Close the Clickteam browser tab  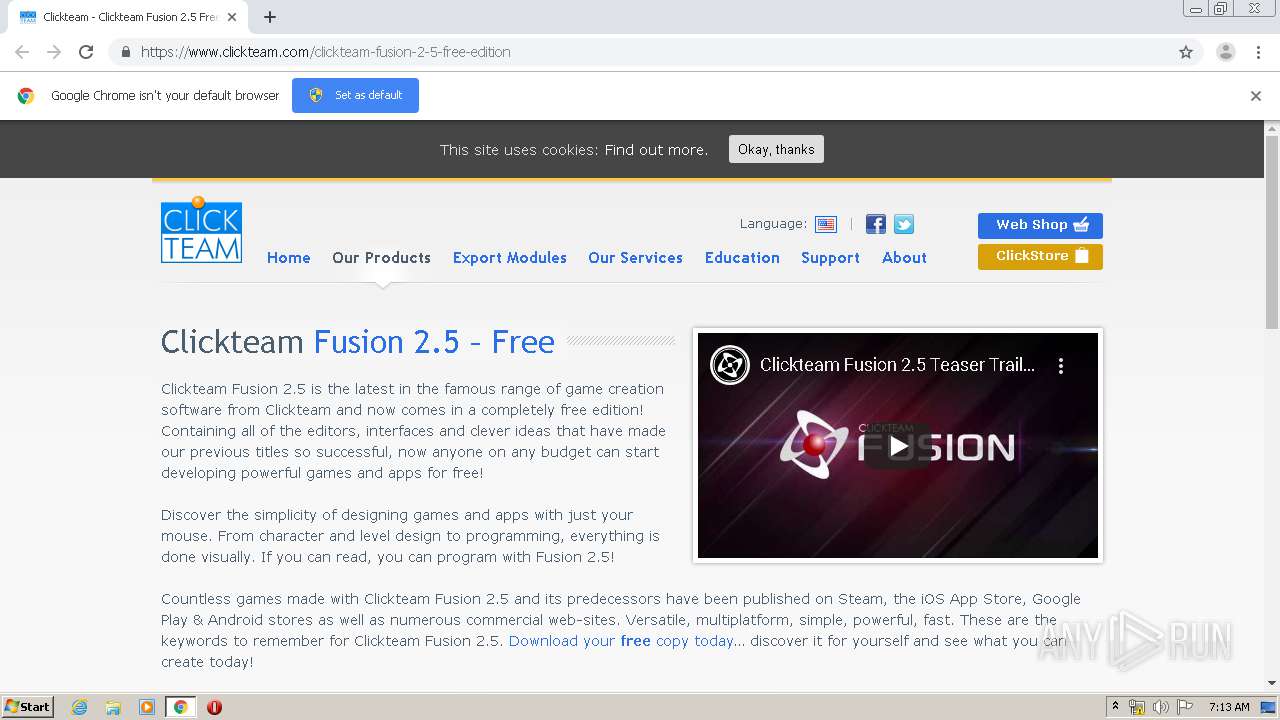[x=232, y=17]
